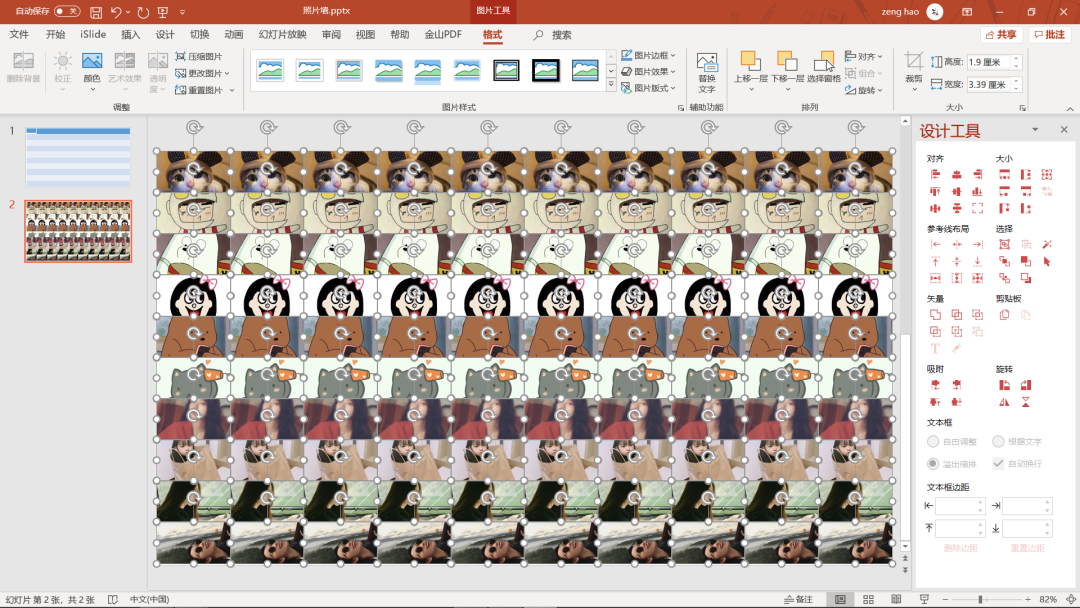
Task: Click 压缩图片 (compress pictures)
Action: (199, 56)
